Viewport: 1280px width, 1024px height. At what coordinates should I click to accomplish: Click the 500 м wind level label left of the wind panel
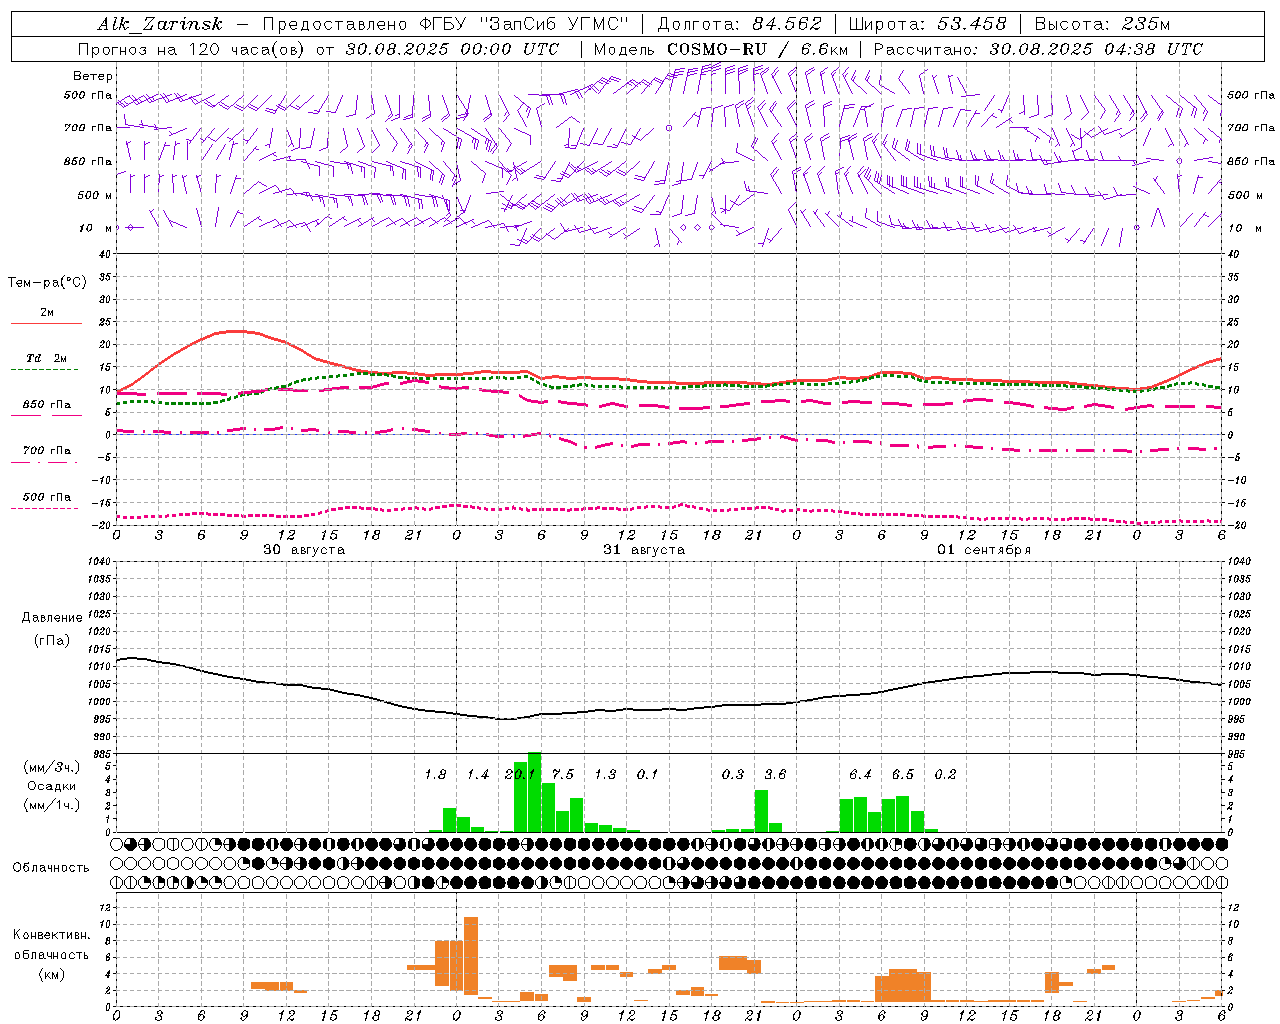click(96, 195)
